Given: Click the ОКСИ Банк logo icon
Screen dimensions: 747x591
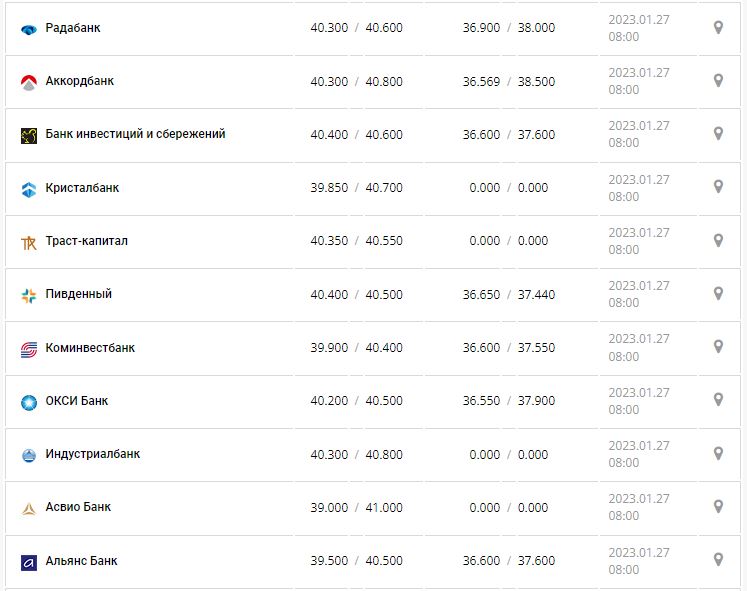Looking at the screenshot, I should [x=28, y=402].
